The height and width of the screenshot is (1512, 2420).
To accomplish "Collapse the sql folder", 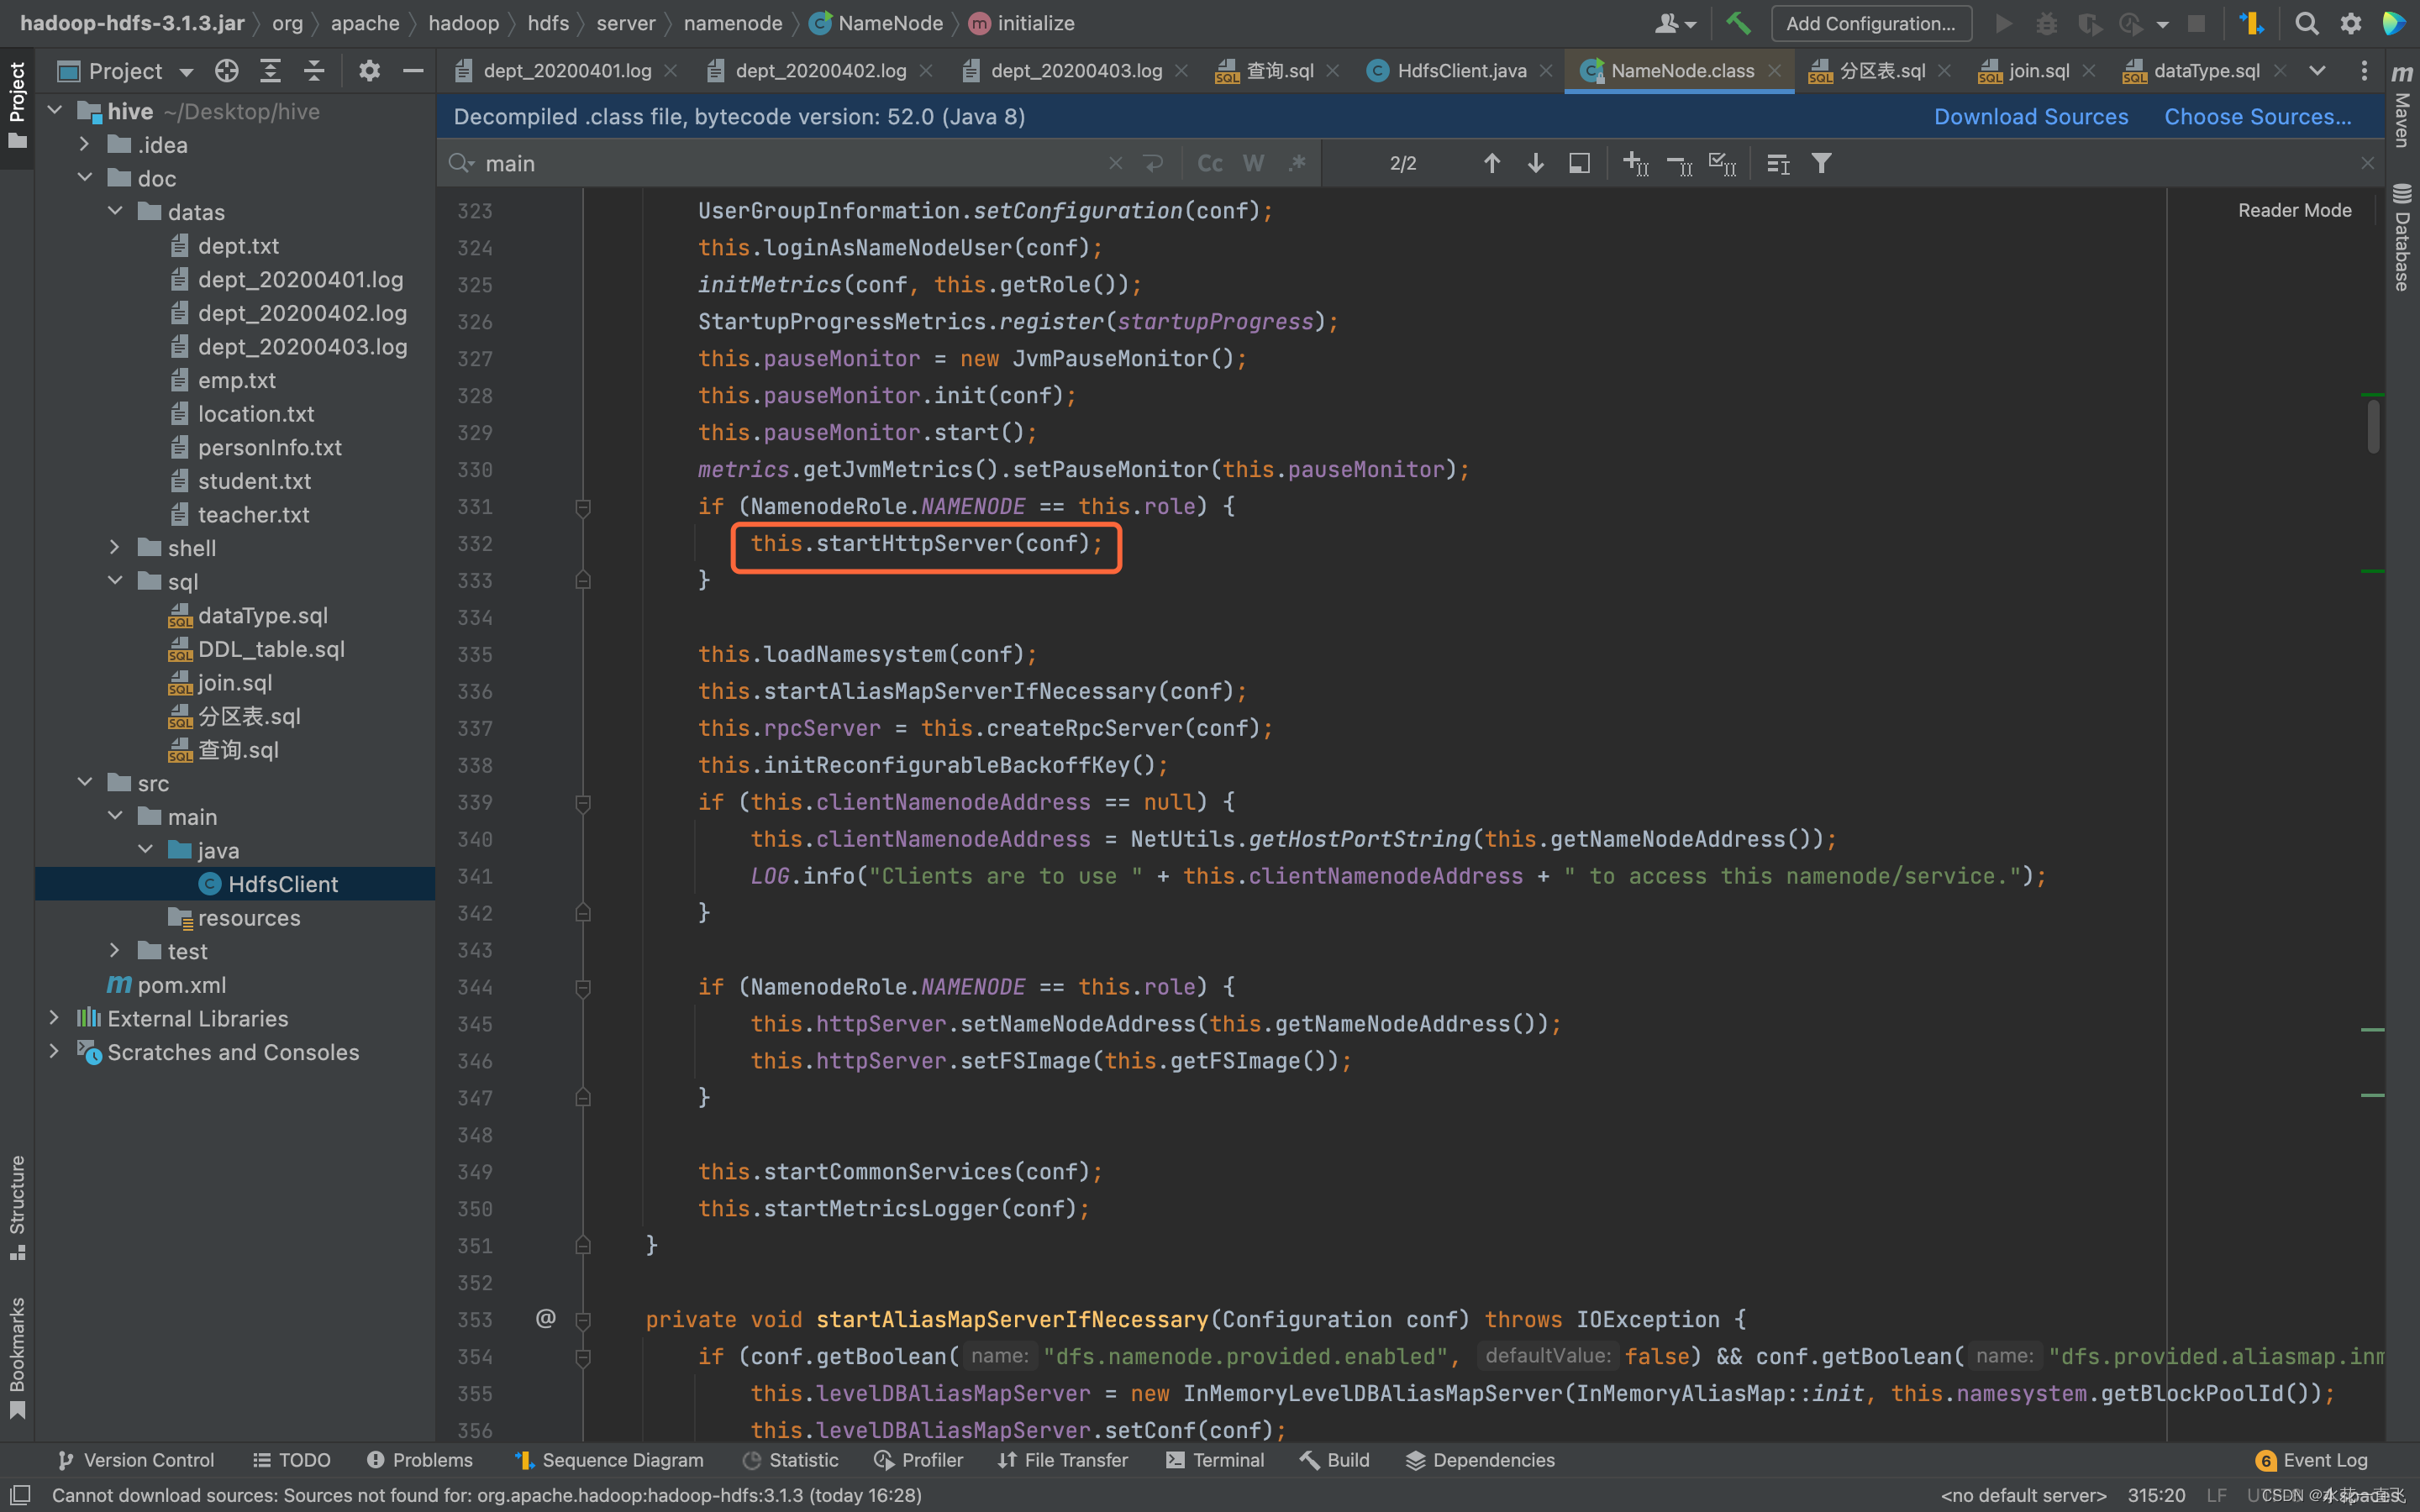I will pyautogui.click(x=115, y=581).
